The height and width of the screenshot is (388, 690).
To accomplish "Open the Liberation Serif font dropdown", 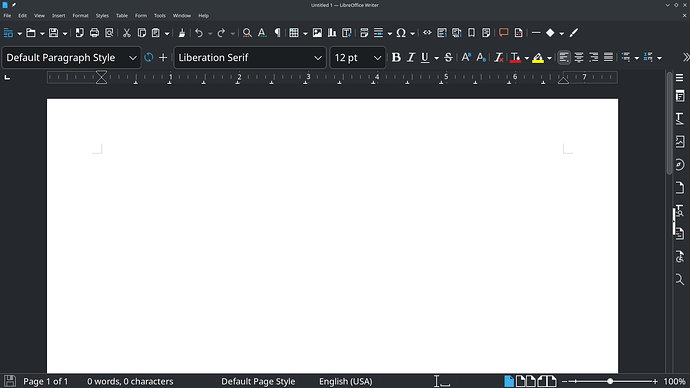I will 318,58.
